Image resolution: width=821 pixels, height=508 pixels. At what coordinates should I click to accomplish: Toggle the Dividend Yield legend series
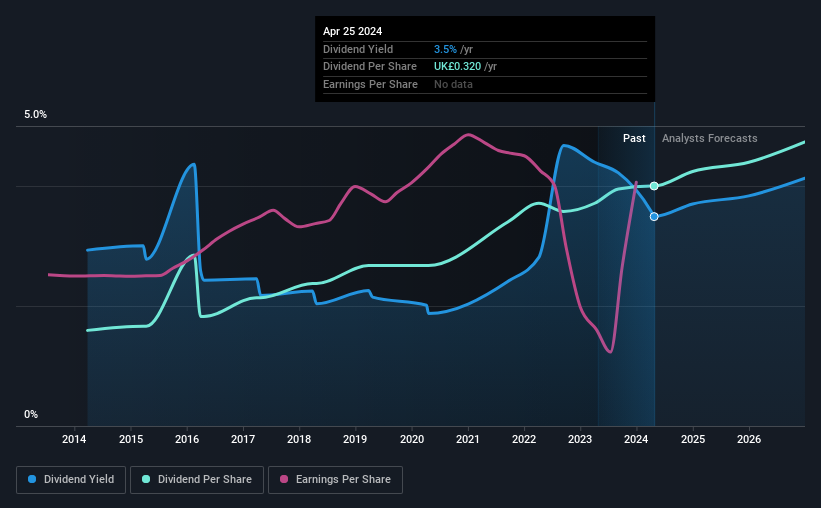(x=71, y=480)
